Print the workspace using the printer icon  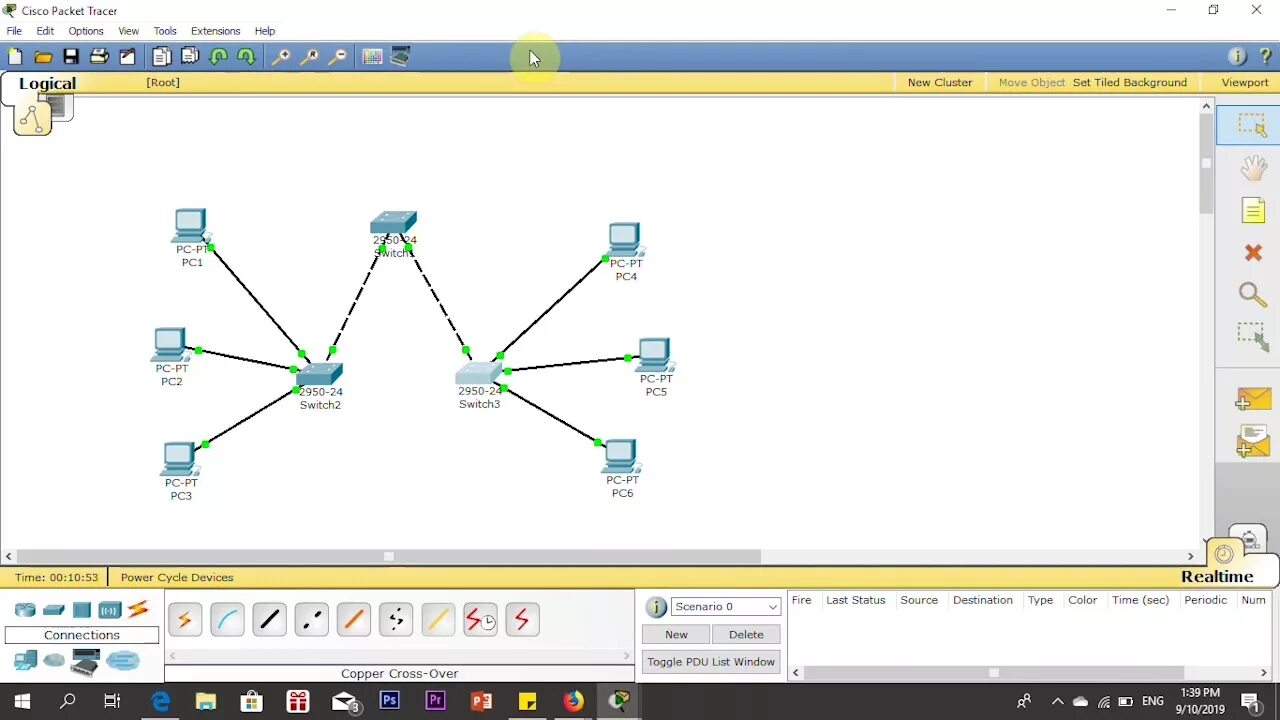(99, 57)
